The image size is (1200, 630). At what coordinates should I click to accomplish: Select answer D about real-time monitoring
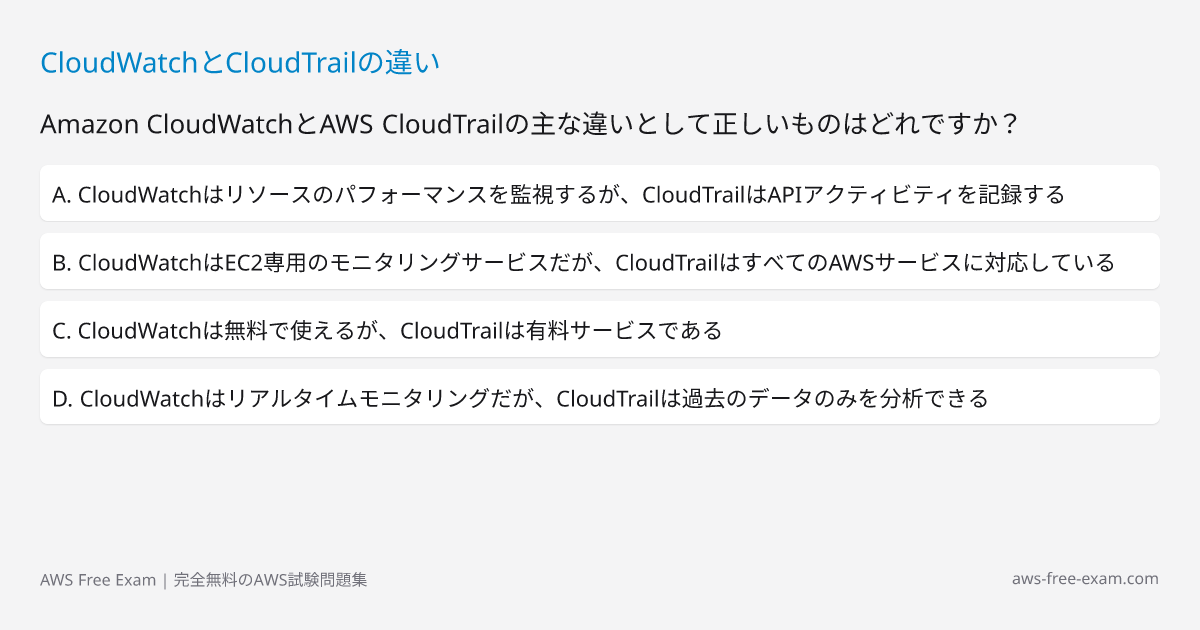pyautogui.click(x=600, y=397)
